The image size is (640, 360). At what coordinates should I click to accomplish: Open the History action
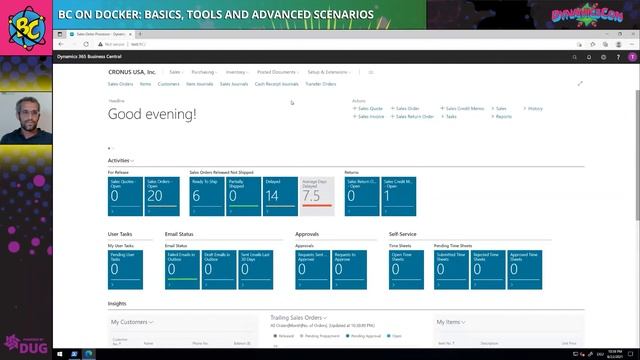(533, 109)
